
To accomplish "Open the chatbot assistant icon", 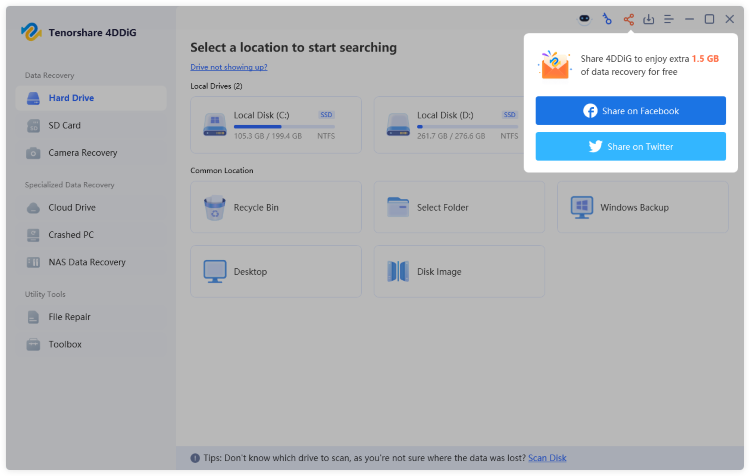I will [585, 19].
